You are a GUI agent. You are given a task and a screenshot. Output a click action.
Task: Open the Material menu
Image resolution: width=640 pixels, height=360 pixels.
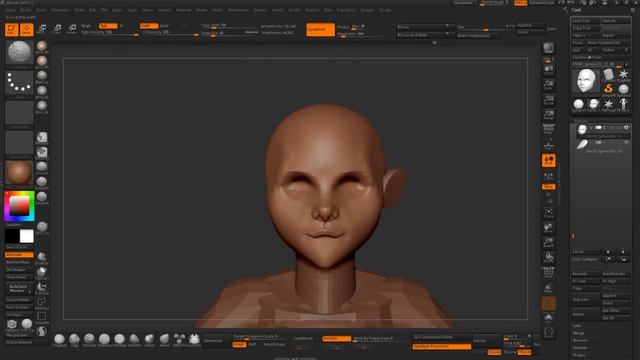pyautogui.click(x=183, y=10)
